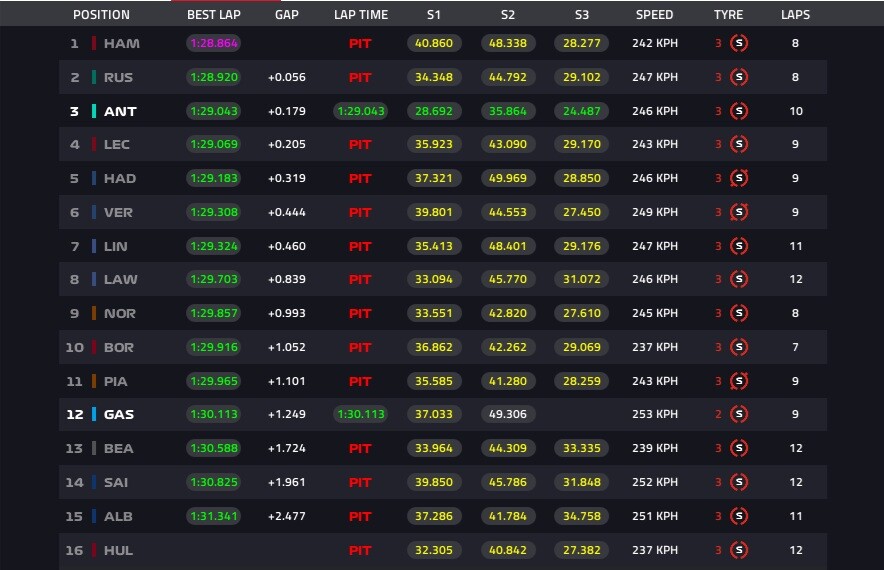Click purple best lap 1:28.864
The height and width of the screenshot is (570, 884).
click(x=214, y=43)
